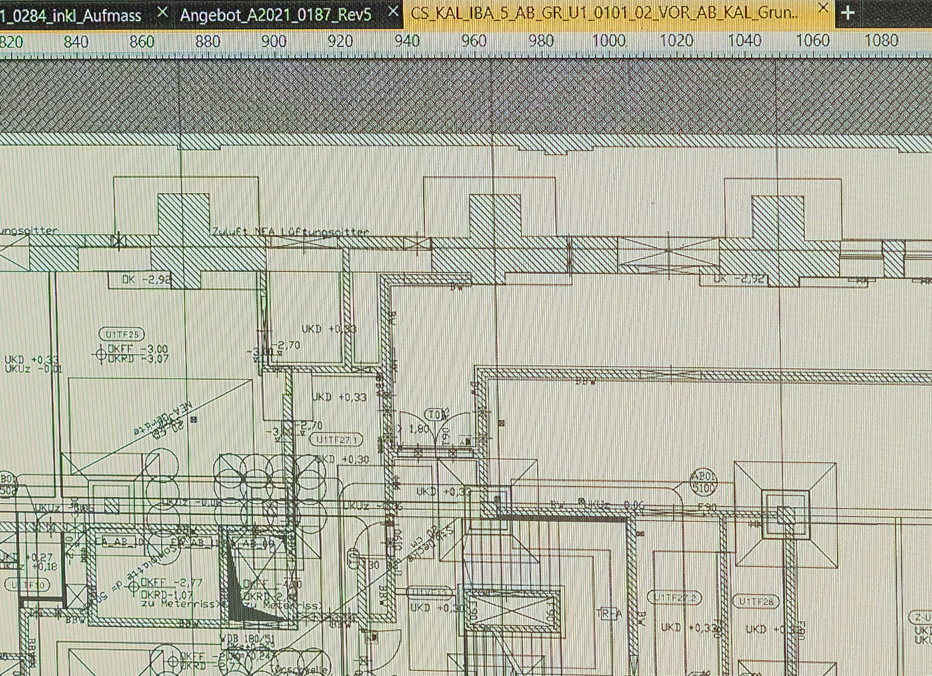The image size is (932, 676).
Task: Click the 860 mark on horizontal ruler
Action: tap(142, 41)
